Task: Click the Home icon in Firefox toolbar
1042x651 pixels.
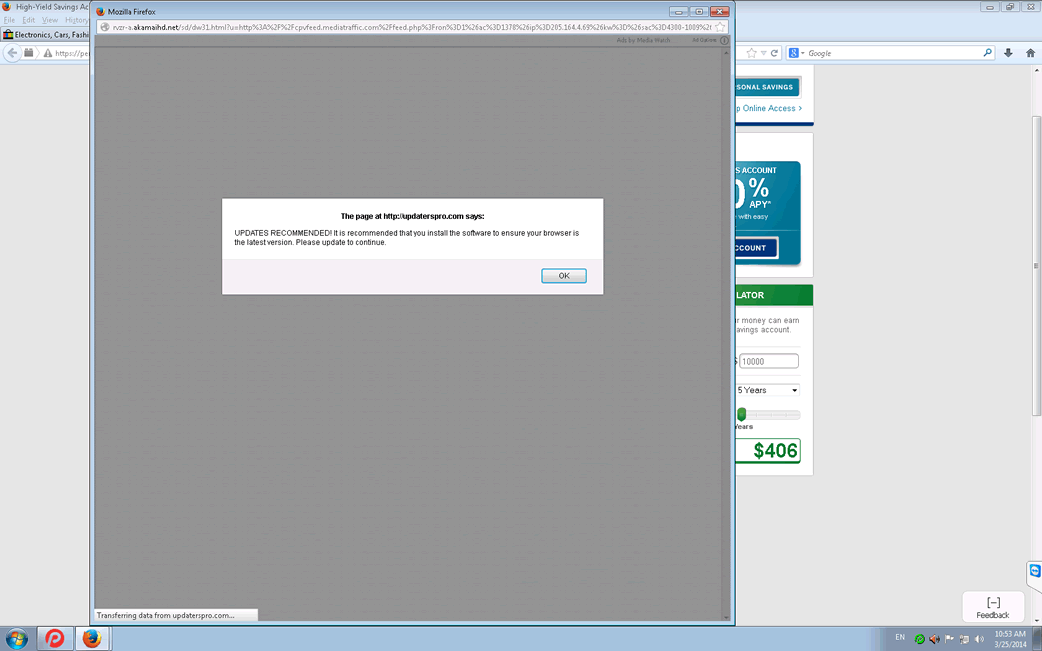Action: point(1030,53)
